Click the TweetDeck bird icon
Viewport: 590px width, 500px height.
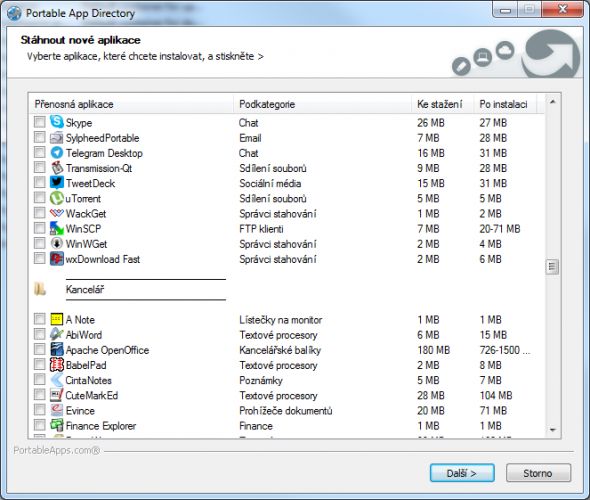click(56, 182)
